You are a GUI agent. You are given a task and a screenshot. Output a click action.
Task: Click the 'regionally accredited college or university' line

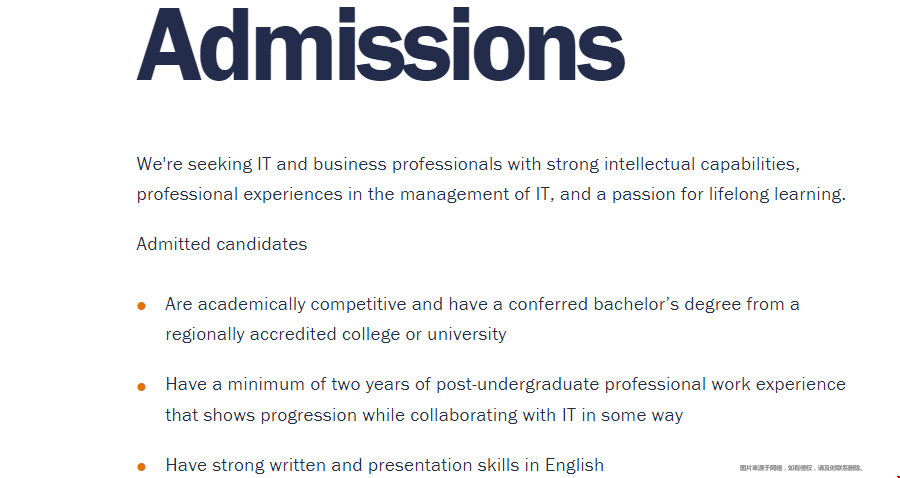336,334
